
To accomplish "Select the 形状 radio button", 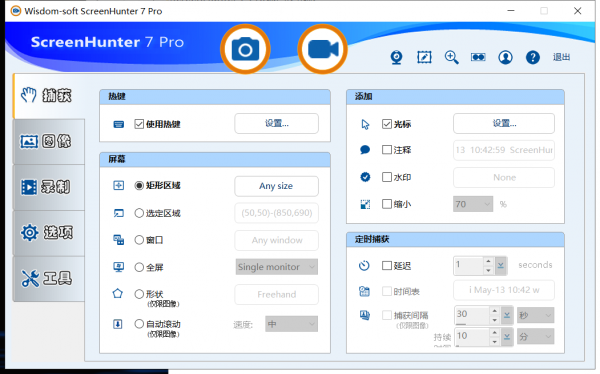I will pyautogui.click(x=139, y=294).
